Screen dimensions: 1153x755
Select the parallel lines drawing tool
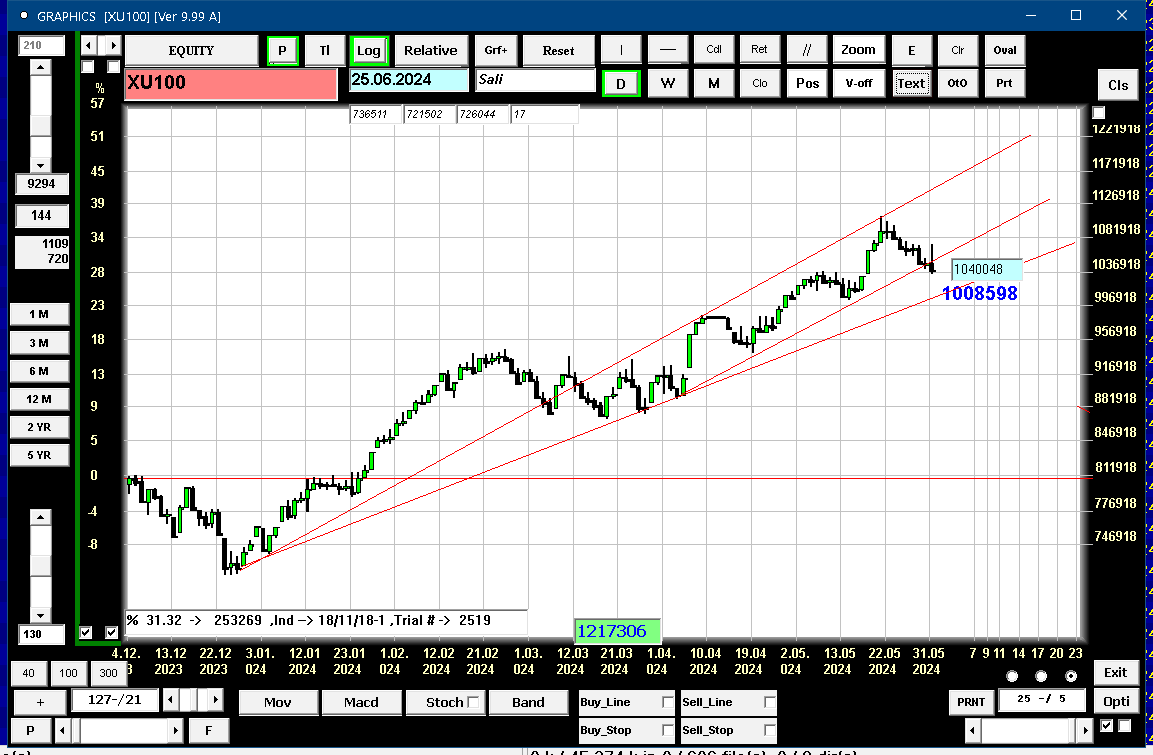point(807,50)
